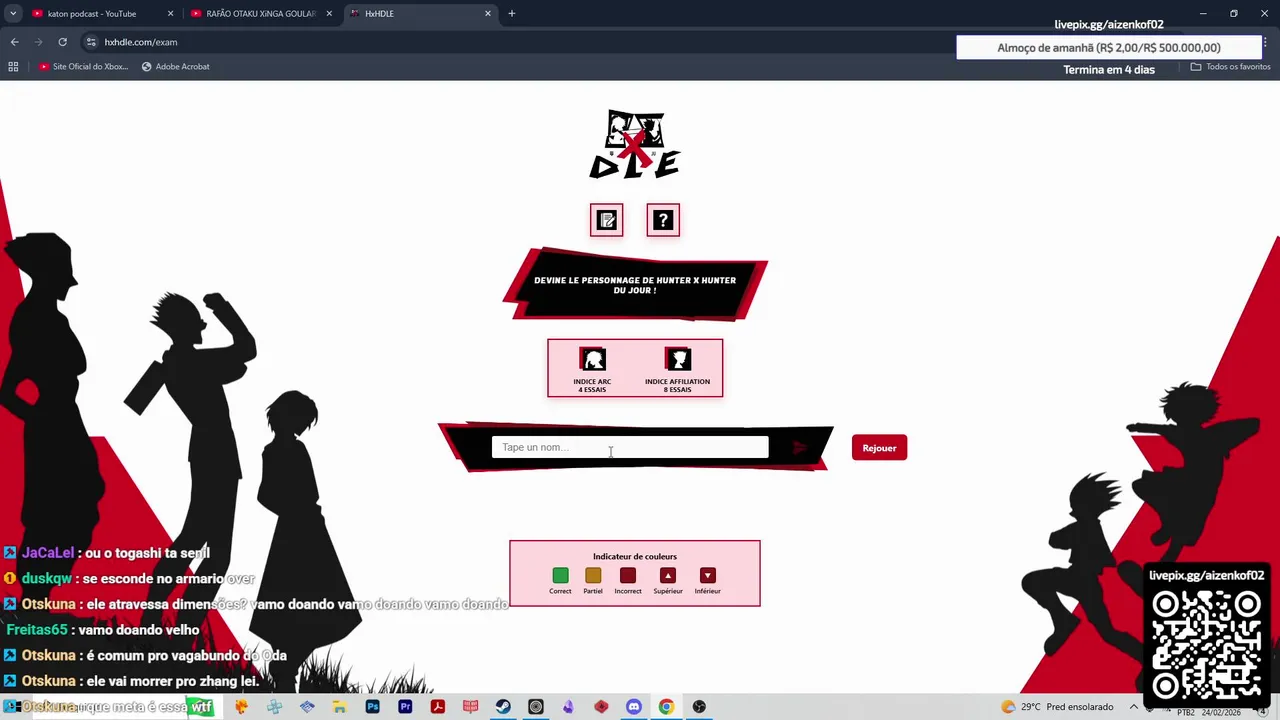
Task: Click the browser forward button
Action: pos(38,42)
